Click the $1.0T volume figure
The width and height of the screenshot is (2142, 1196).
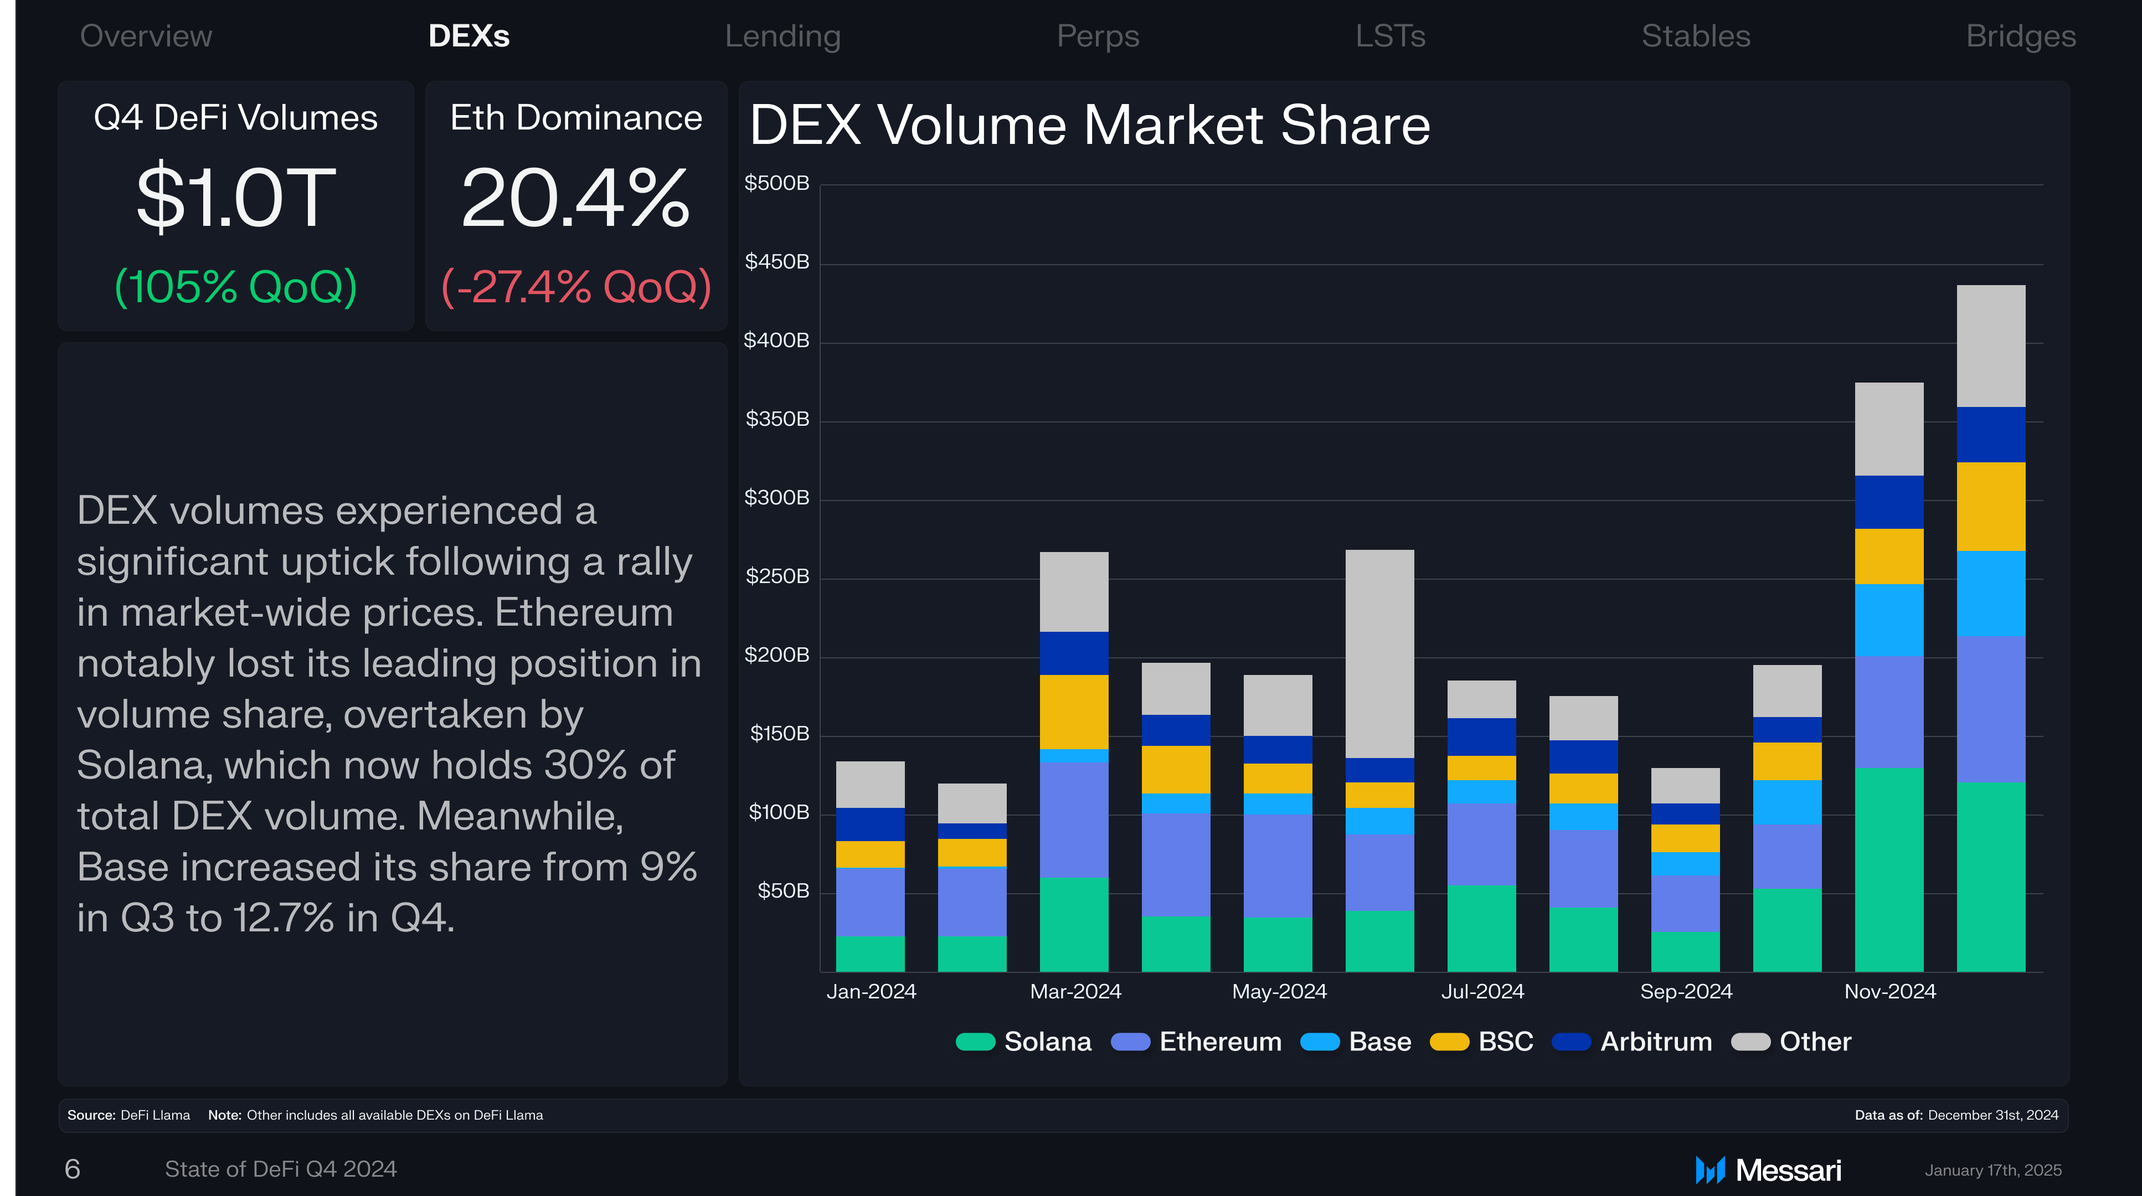(x=236, y=198)
